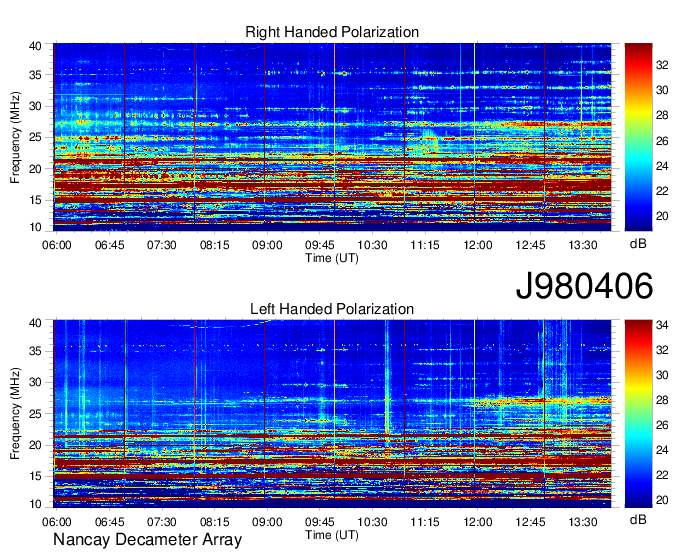The height and width of the screenshot is (552, 680).
Task: Click the right-handed plot's color bar
Action: [x=638, y=137]
